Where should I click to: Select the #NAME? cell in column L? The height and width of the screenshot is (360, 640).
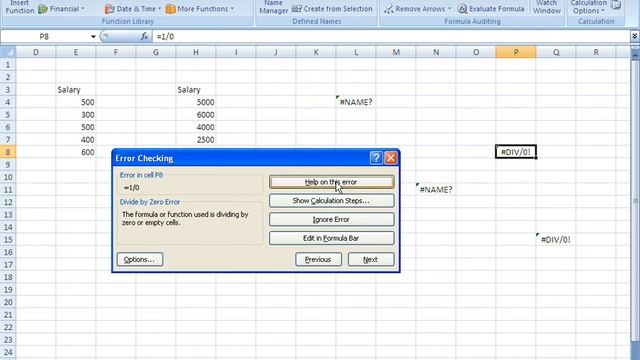coord(356,102)
